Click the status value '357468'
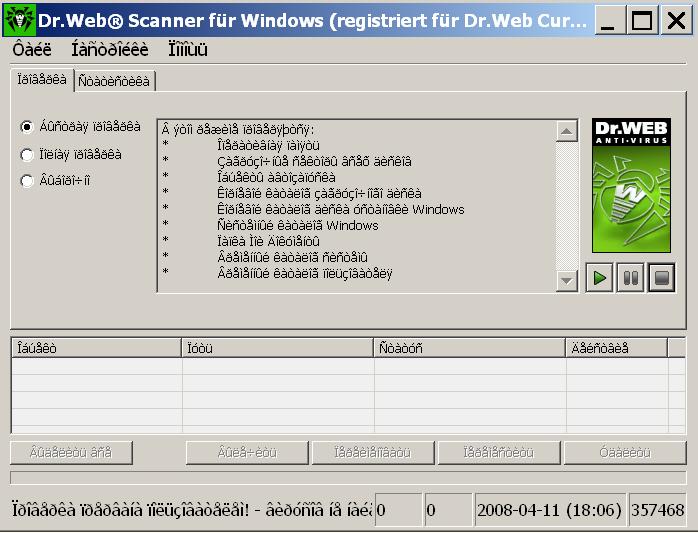This screenshot has width=698, height=533. [657, 510]
